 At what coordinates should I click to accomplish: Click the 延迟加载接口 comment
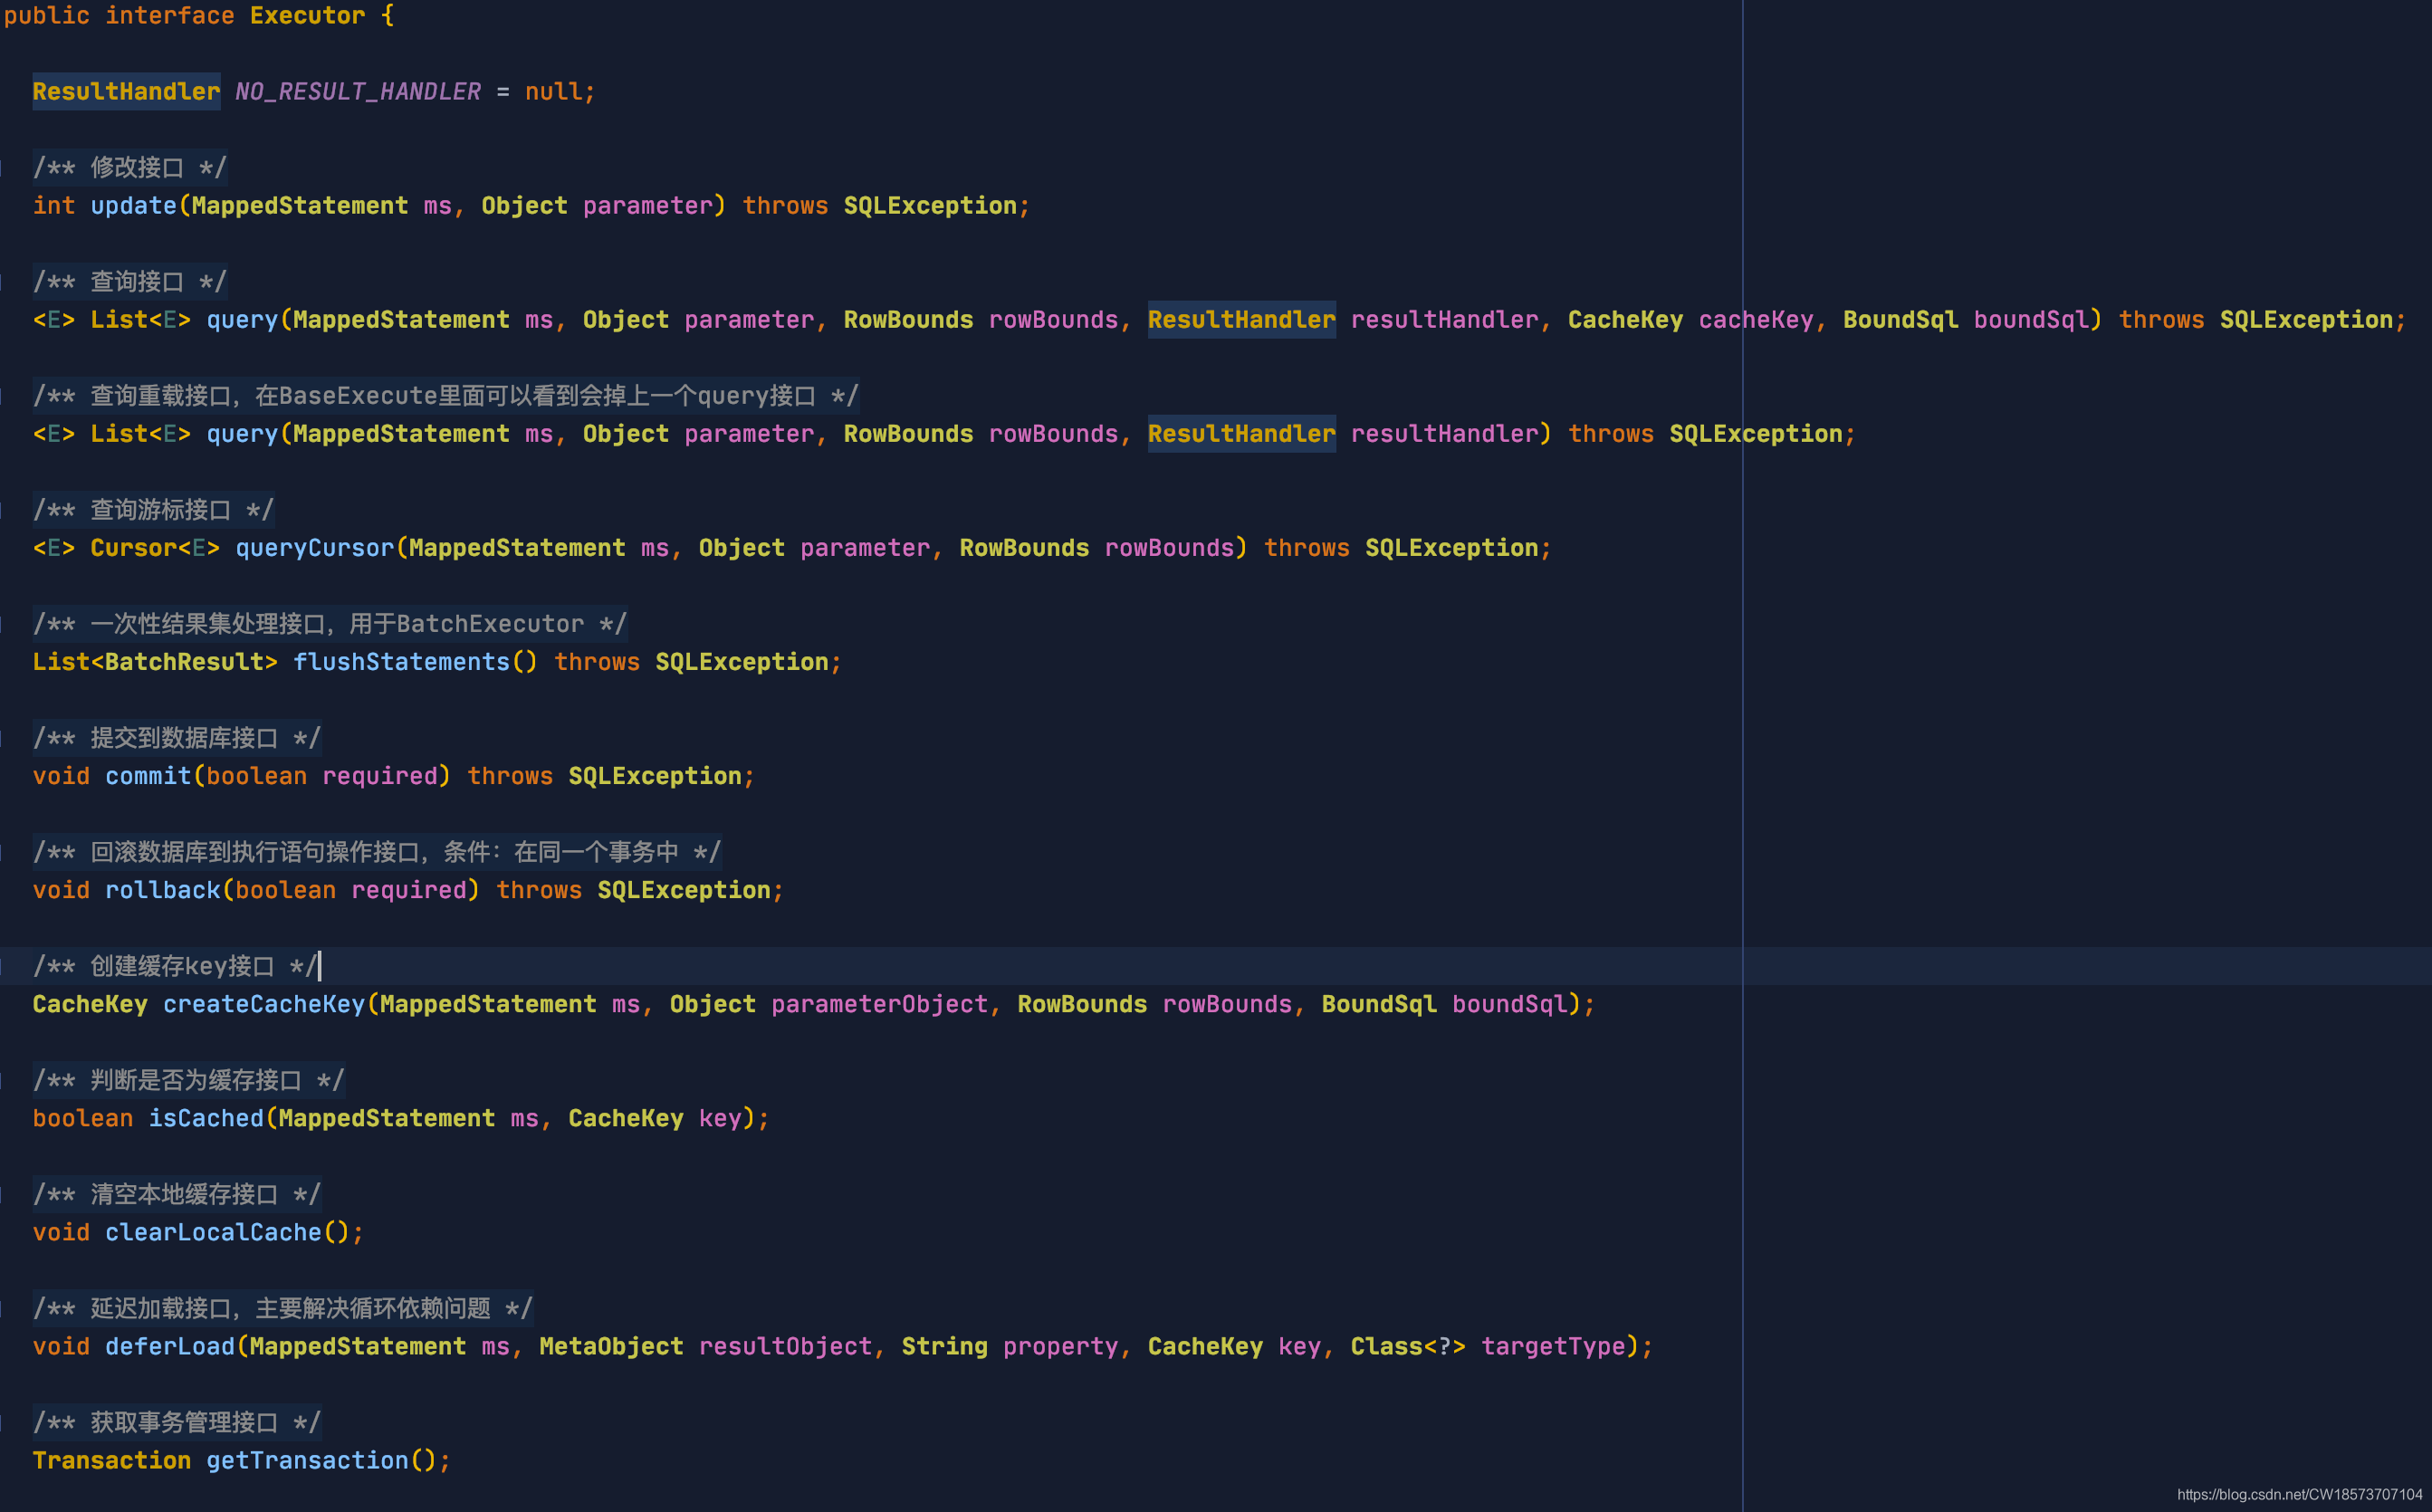[282, 1308]
